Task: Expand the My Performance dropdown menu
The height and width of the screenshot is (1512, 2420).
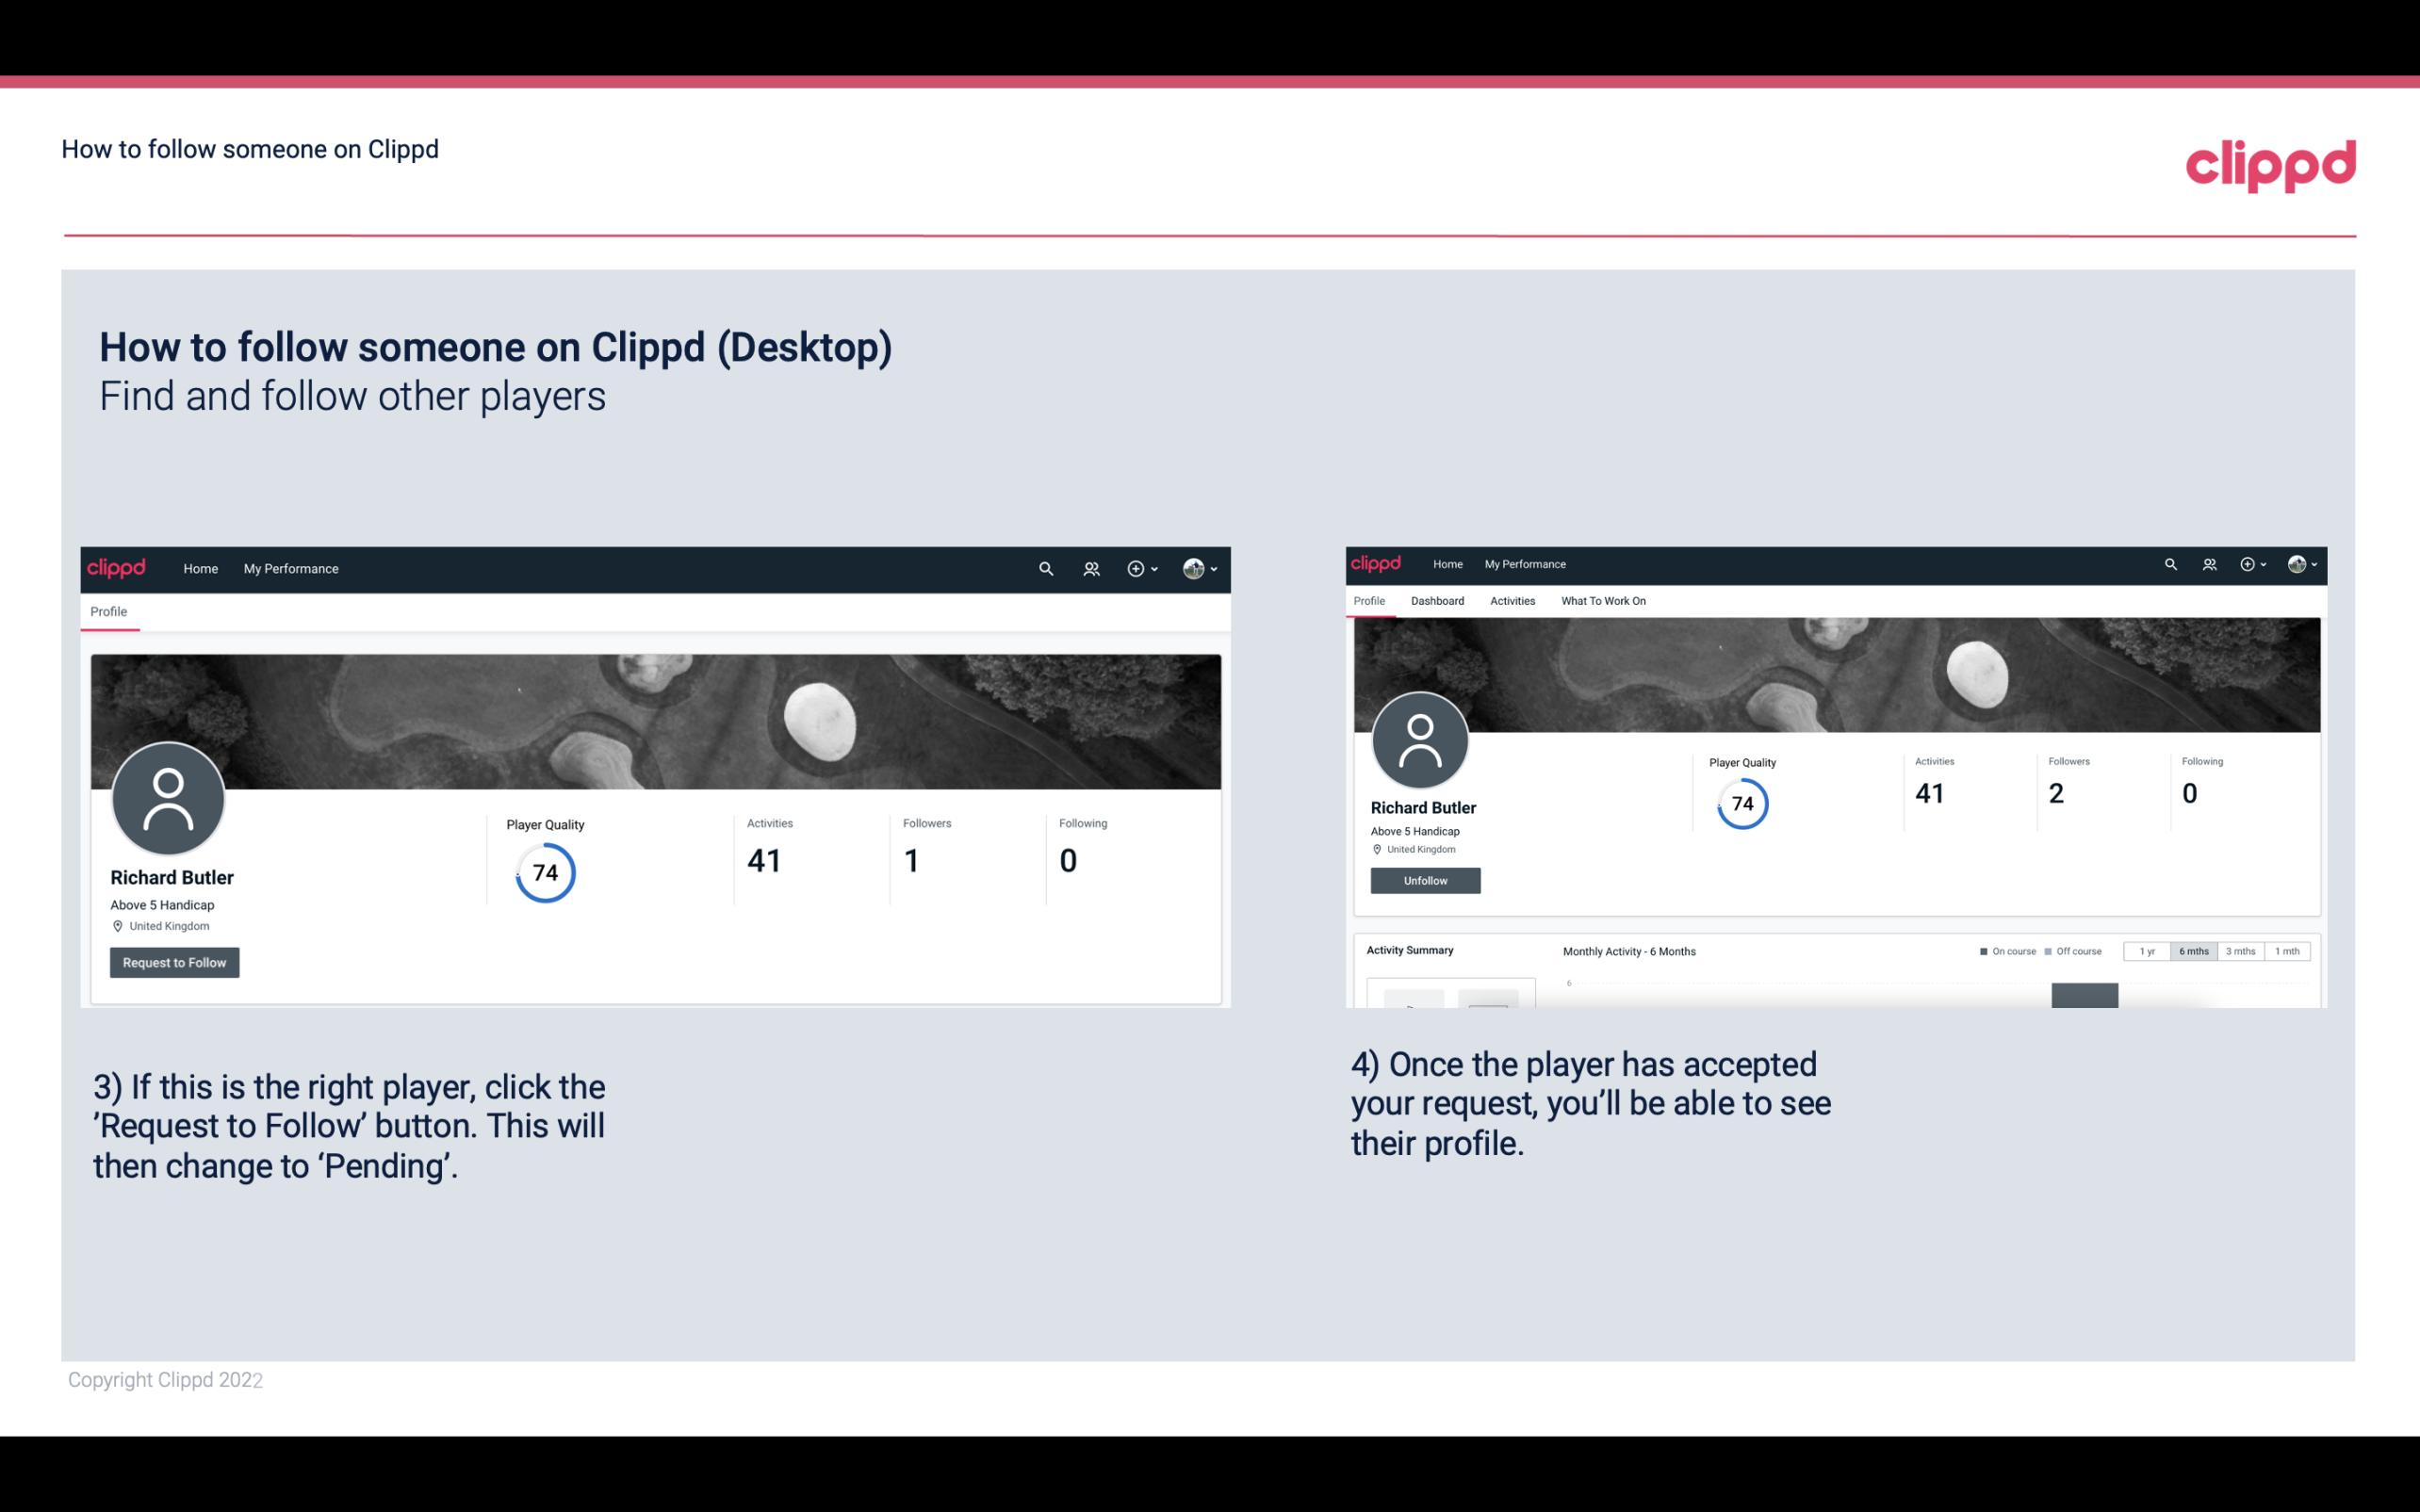Action: [x=291, y=568]
